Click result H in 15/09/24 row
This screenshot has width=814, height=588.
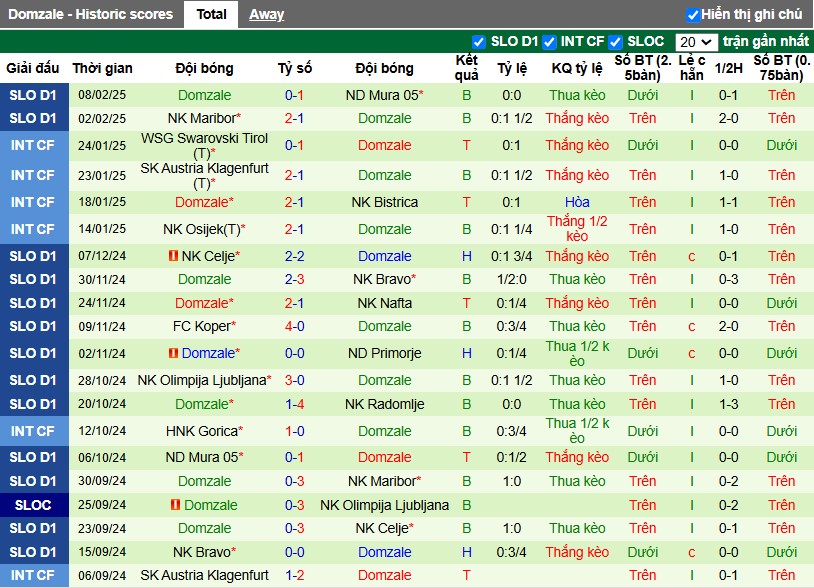(466, 552)
